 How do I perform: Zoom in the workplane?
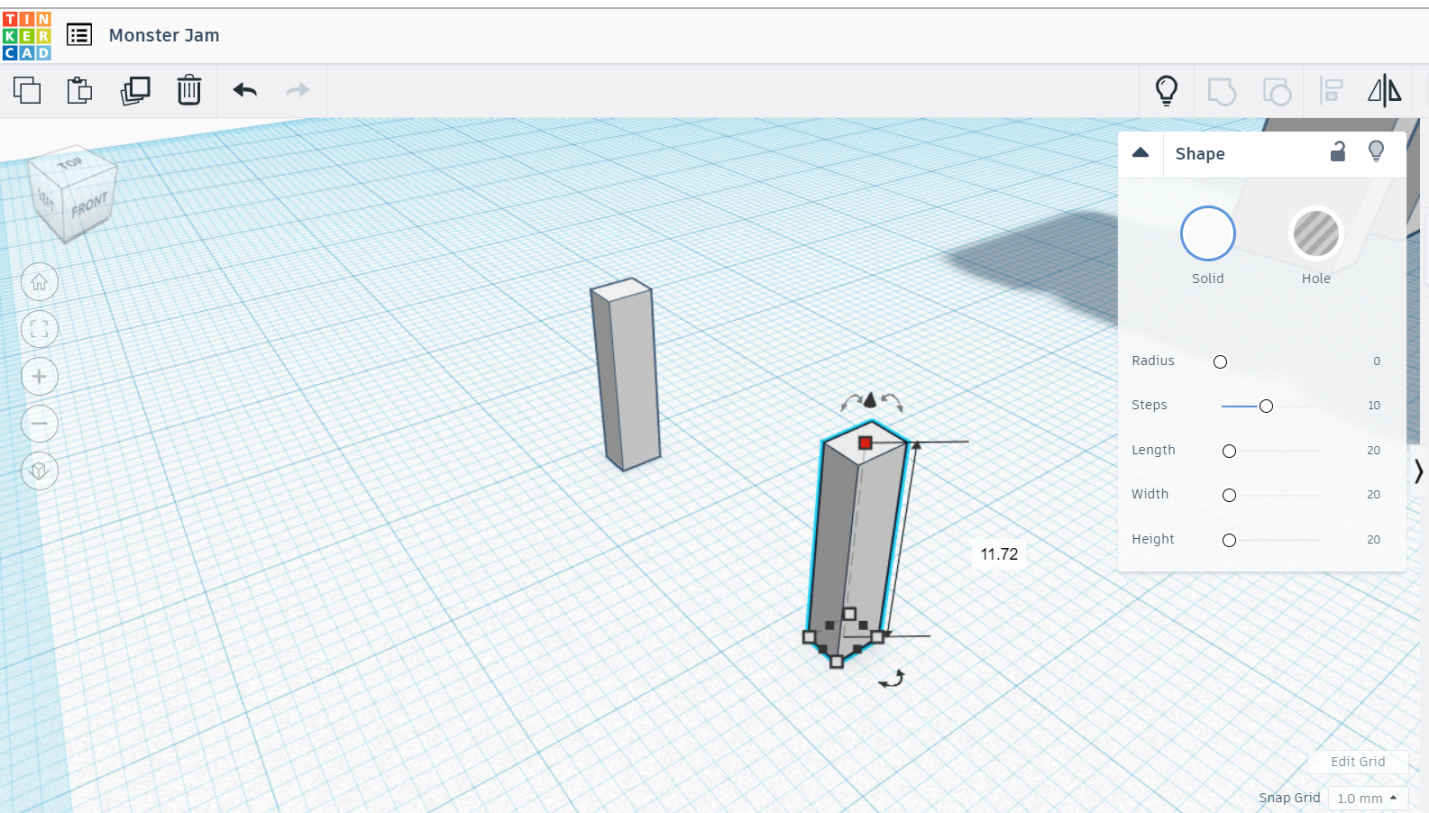click(40, 376)
